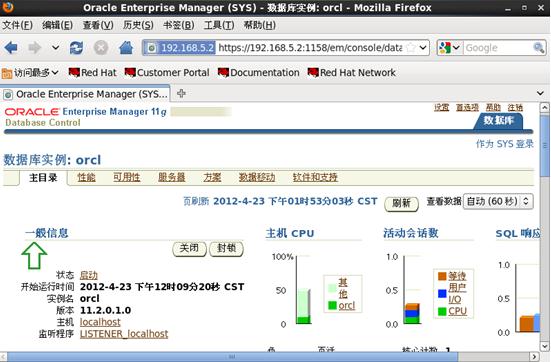Click the vertical scrollbar up arrow
Image resolution: width=551 pixels, height=362 pixels.
[544, 107]
